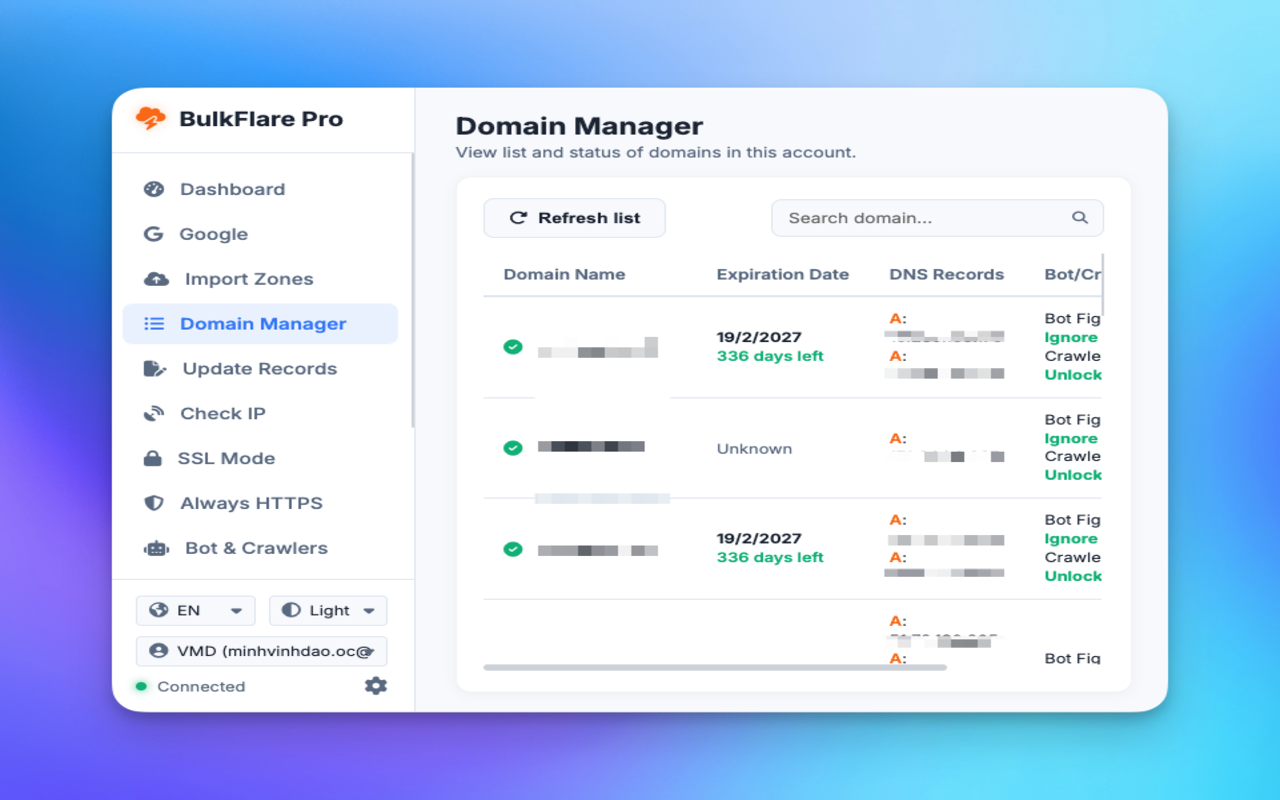
Task: Click the Update Records edit icon
Action: pyautogui.click(x=155, y=369)
